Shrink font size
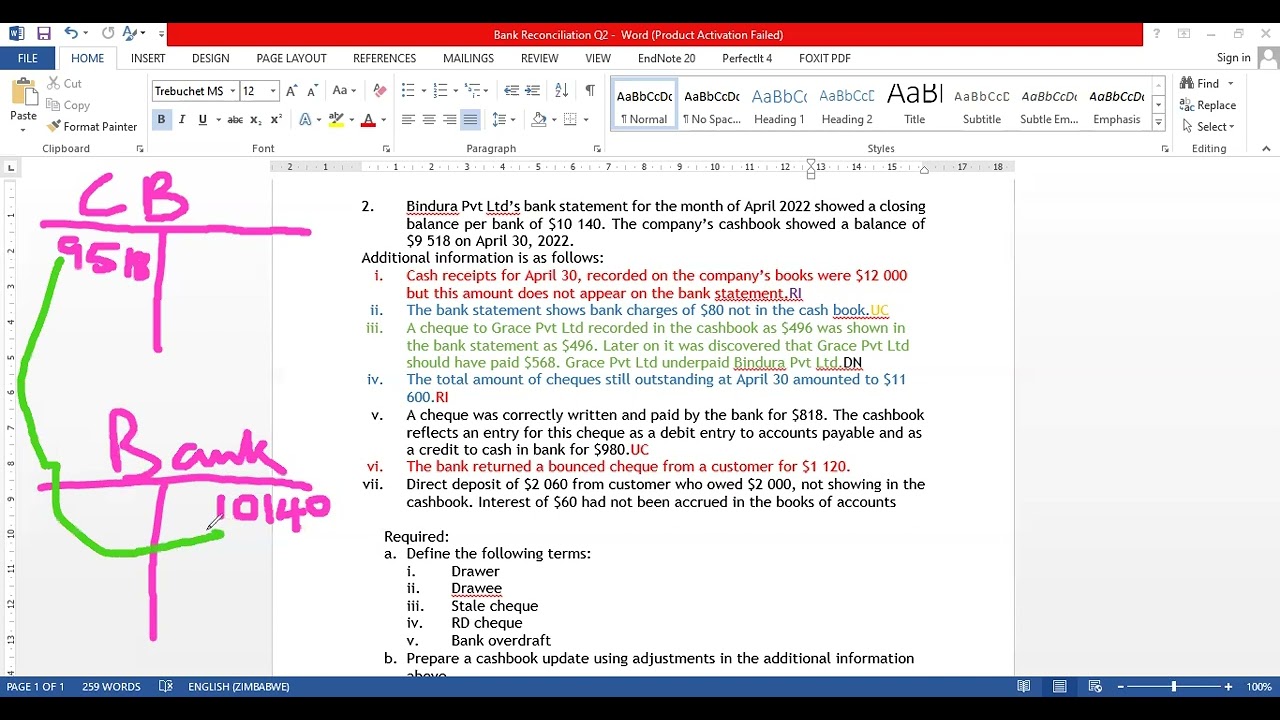 (x=312, y=91)
